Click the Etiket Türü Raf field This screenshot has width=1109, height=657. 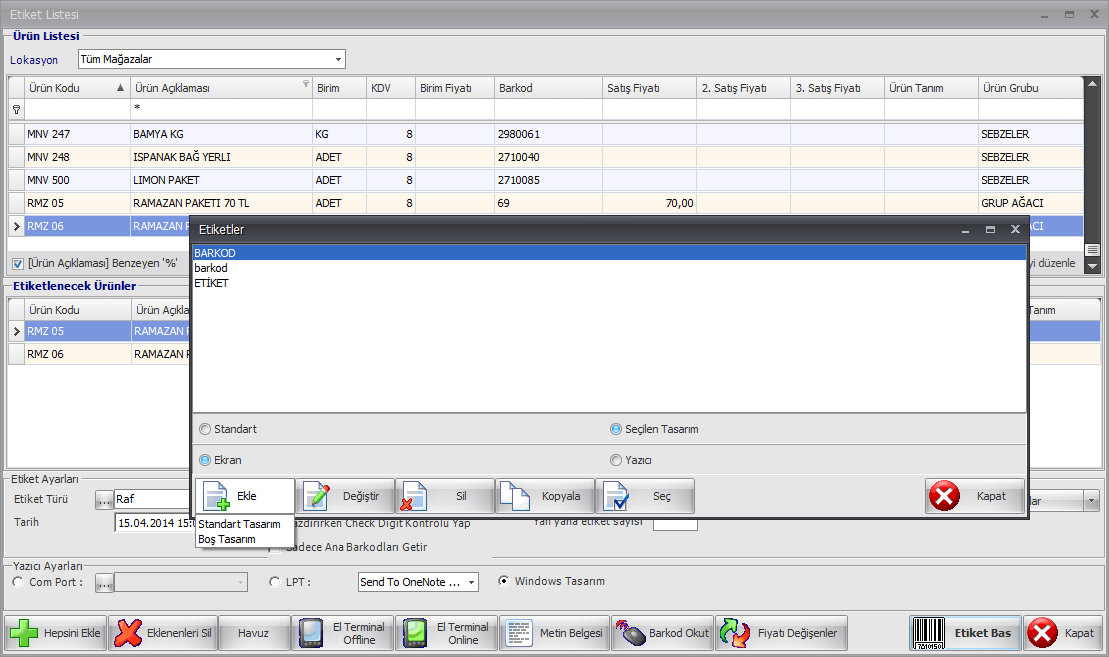click(152, 499)
